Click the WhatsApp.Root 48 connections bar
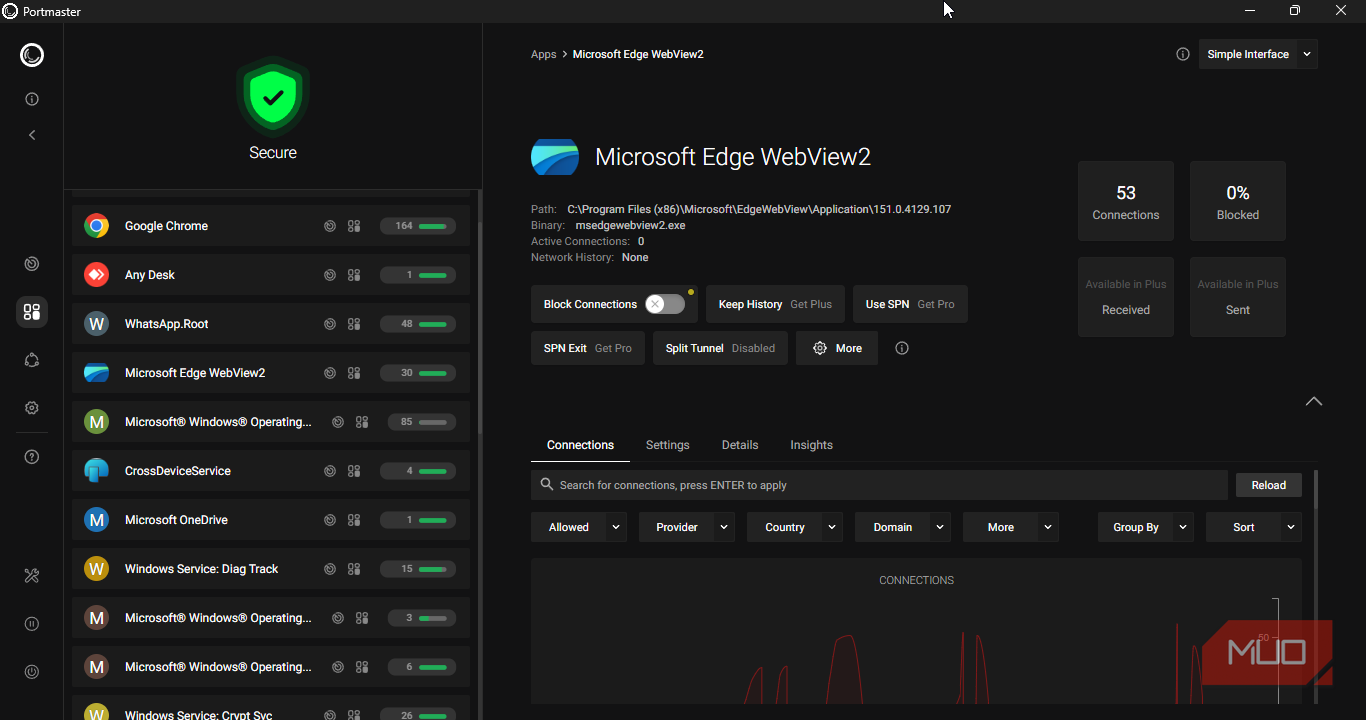 pos(418,324)
